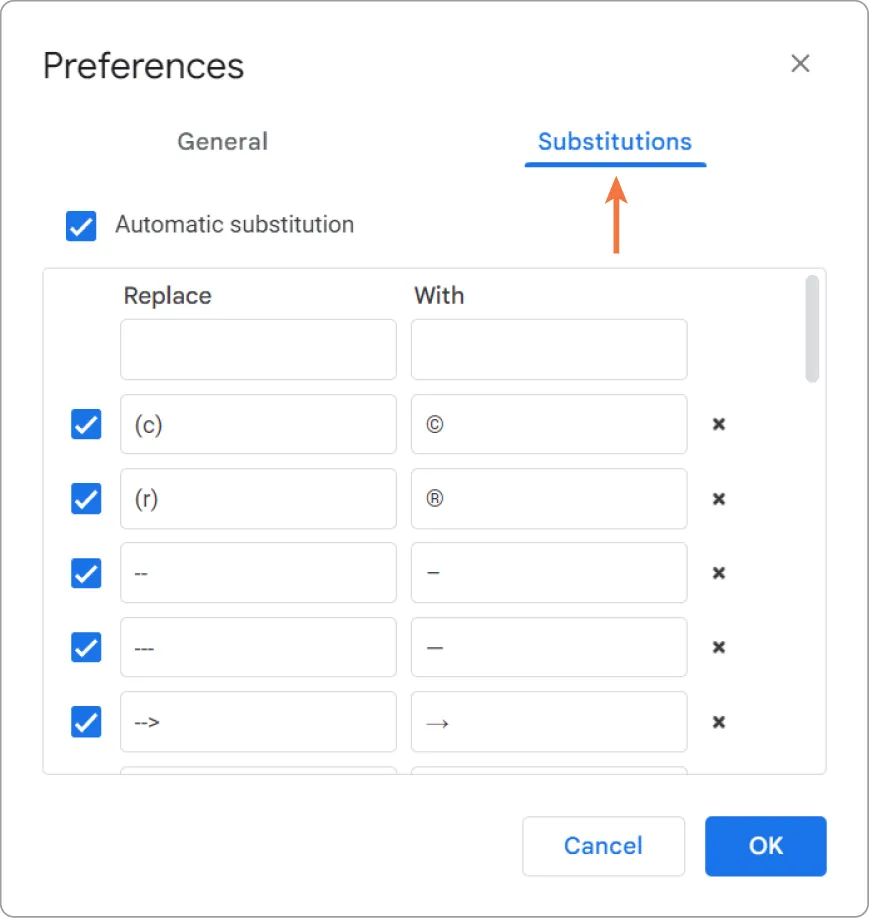
Task: Edit the "(c)" replace text box
Action: tap(258, 424)
